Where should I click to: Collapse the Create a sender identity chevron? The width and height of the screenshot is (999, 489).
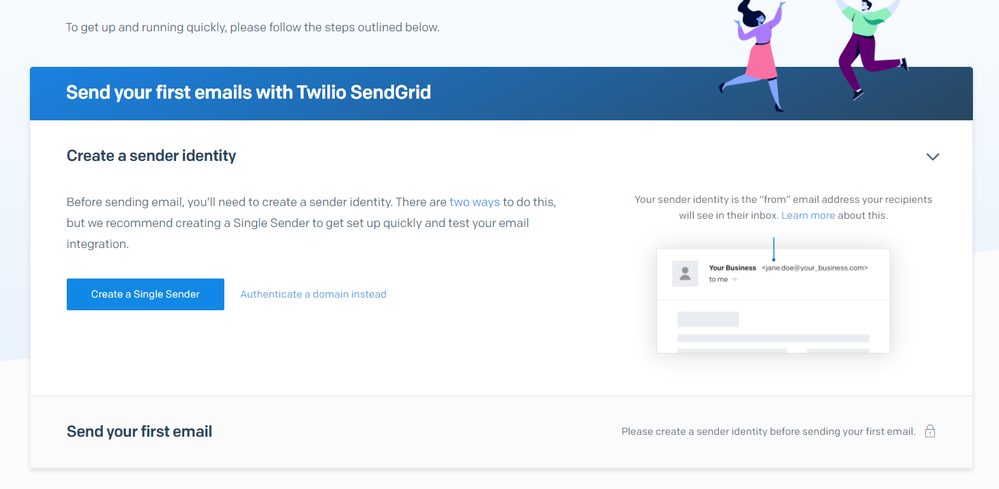(932, 157)
